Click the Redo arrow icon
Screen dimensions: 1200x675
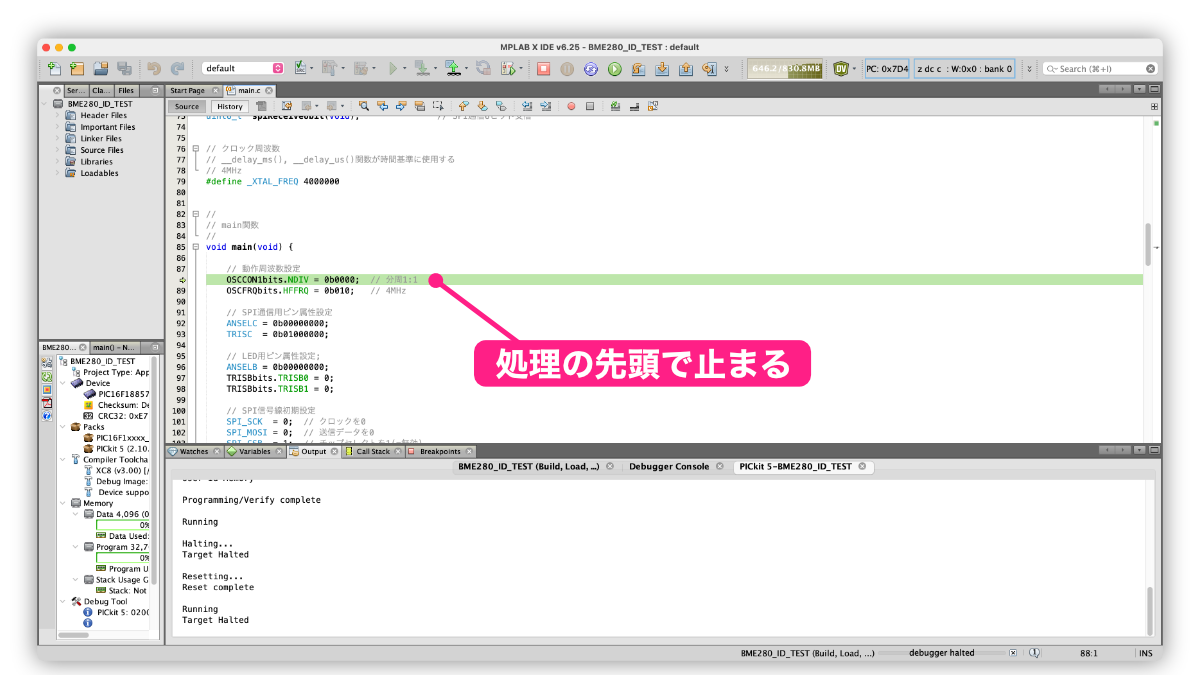[178, 69]
